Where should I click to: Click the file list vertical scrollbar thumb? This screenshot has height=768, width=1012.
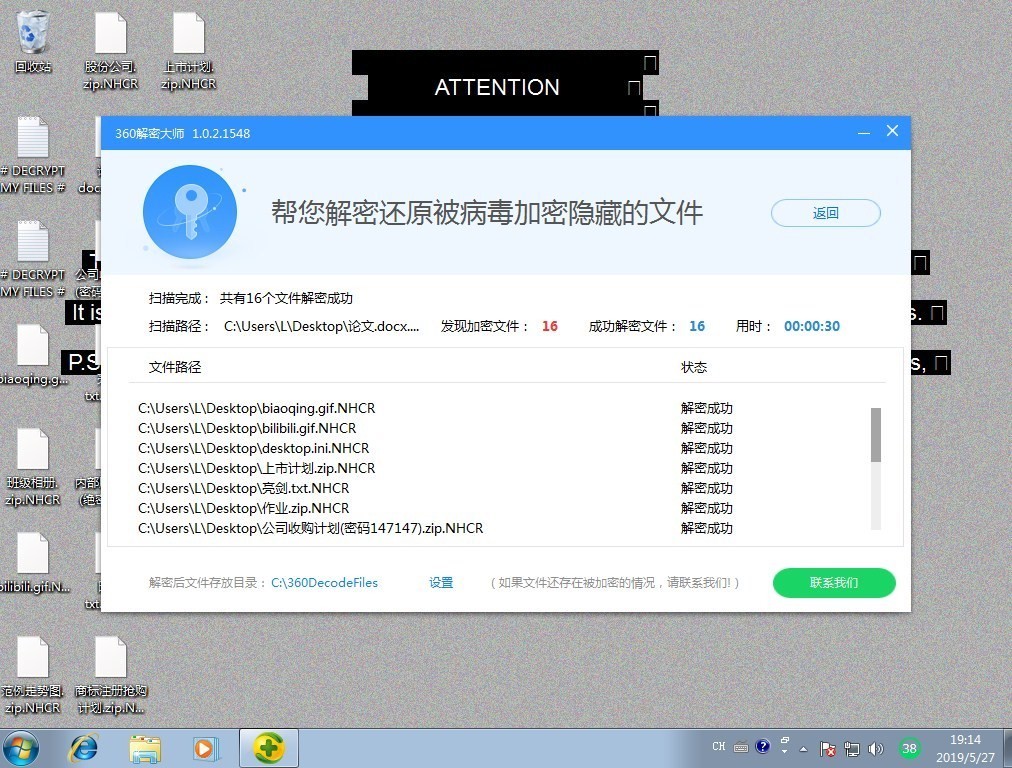pos(876,435)
